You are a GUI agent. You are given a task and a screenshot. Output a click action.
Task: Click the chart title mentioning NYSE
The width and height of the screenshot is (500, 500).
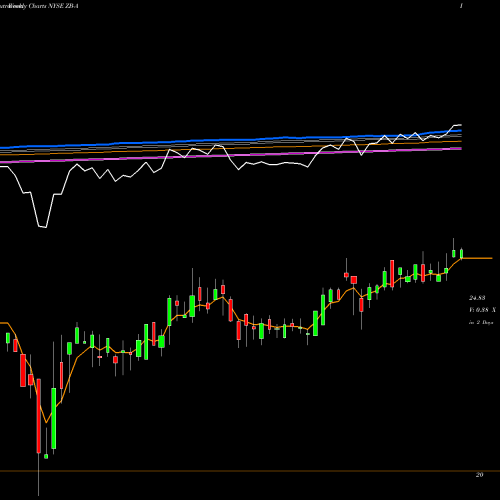point(39,6)
